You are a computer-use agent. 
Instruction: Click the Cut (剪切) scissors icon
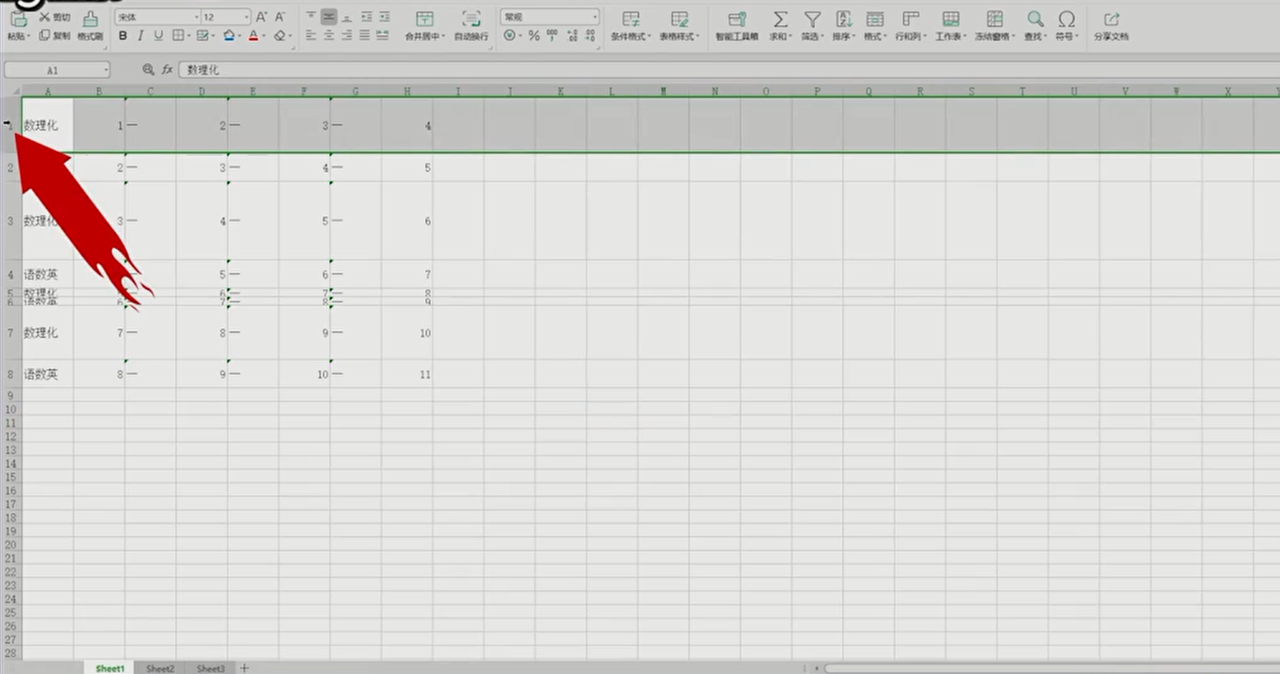coord(45,17)
